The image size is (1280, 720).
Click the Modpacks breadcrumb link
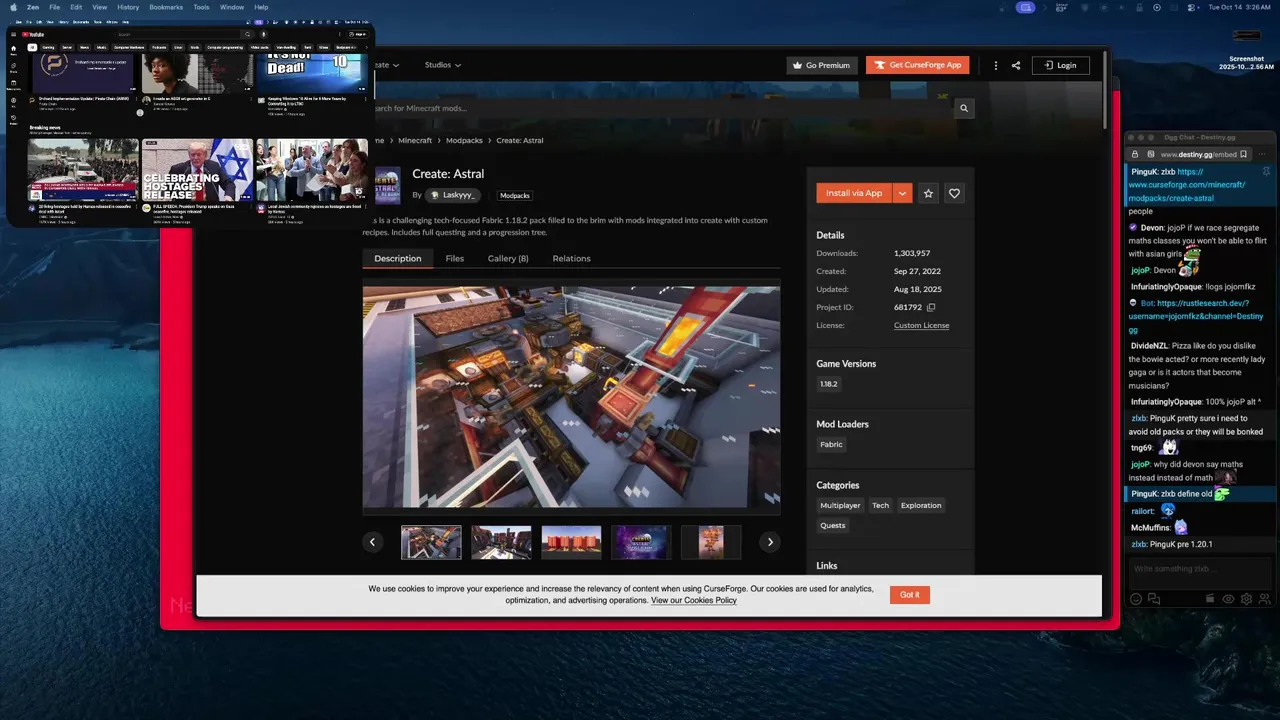pyautogui.click(x=464, y=140)
